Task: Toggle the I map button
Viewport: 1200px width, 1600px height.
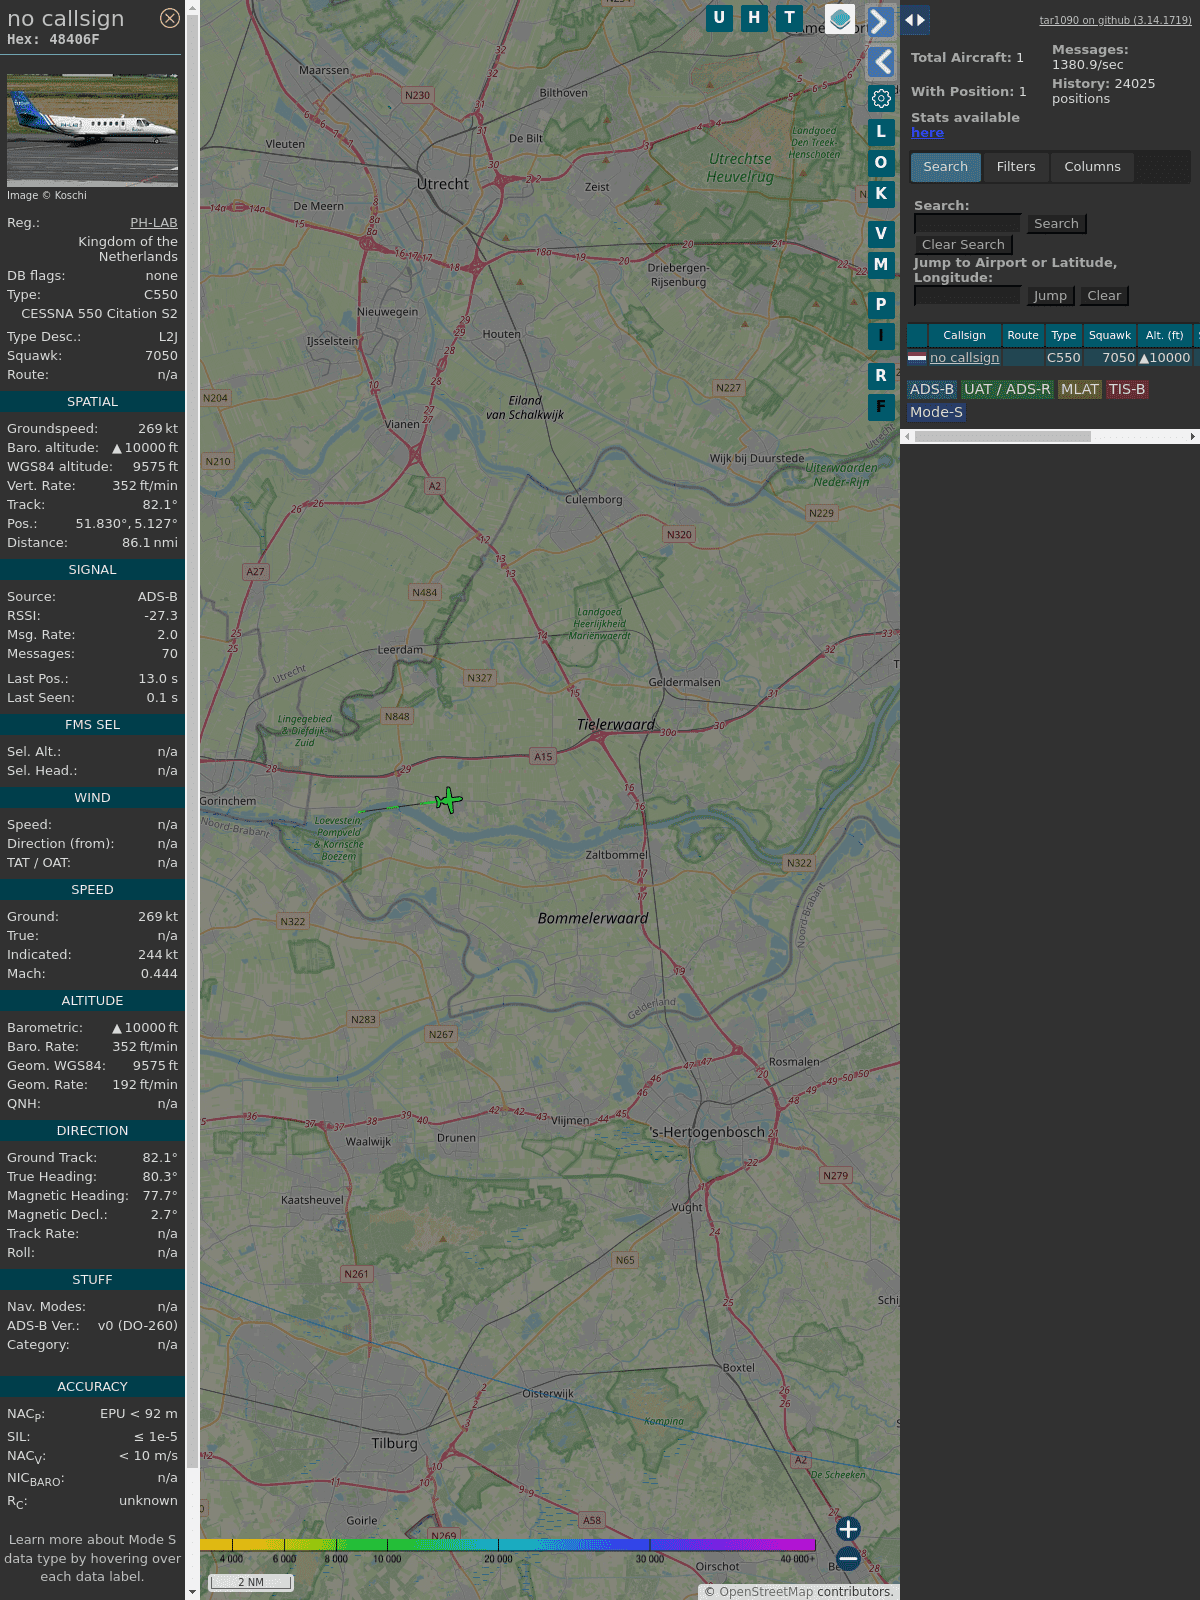Action: point(881,336)
